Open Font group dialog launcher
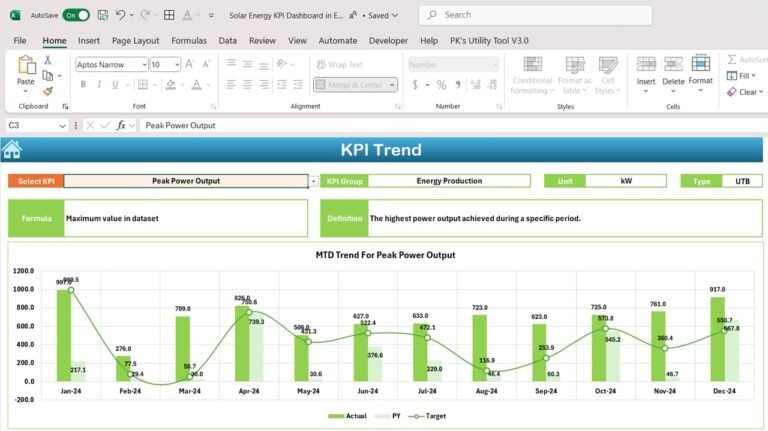 click(x=214, y=106)
